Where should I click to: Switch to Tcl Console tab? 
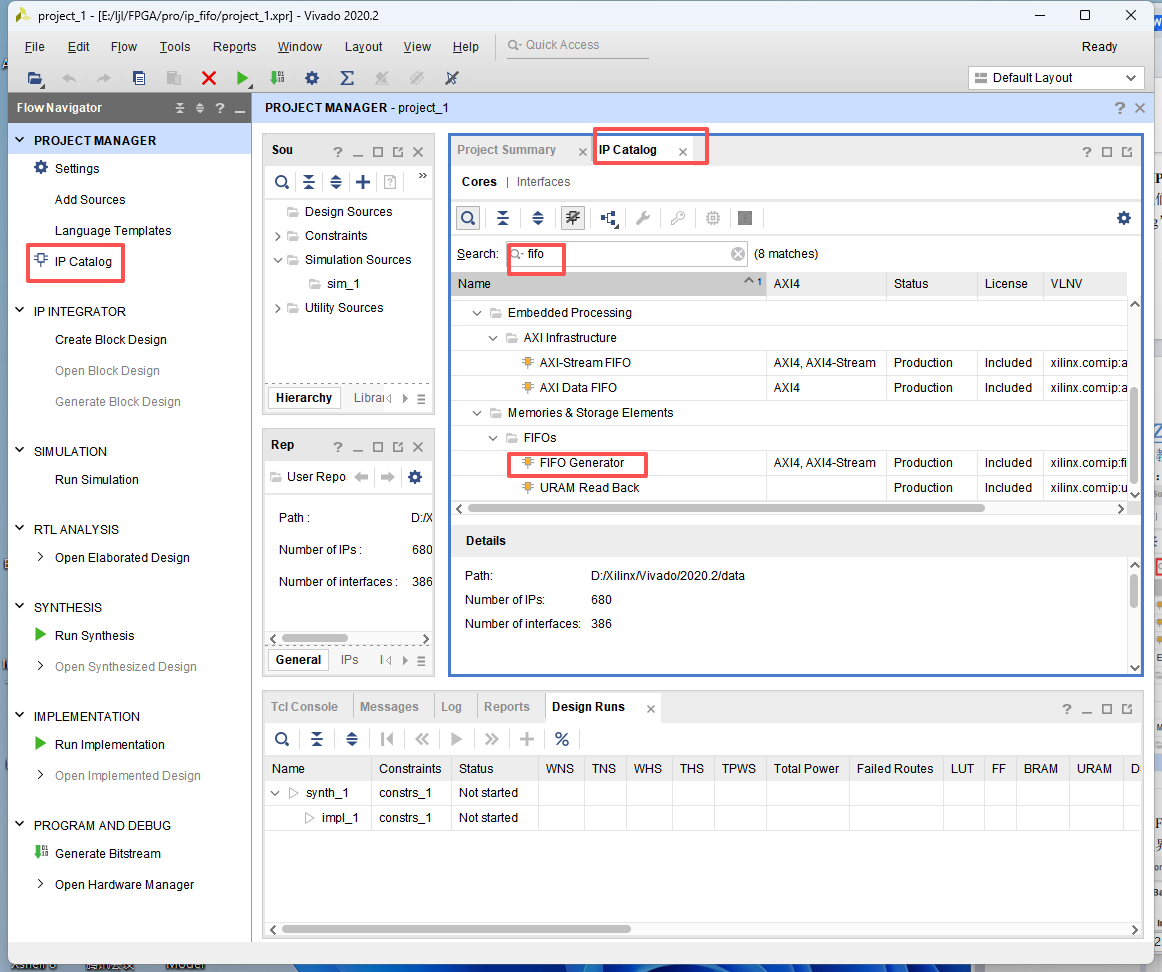tap(304, 707)
